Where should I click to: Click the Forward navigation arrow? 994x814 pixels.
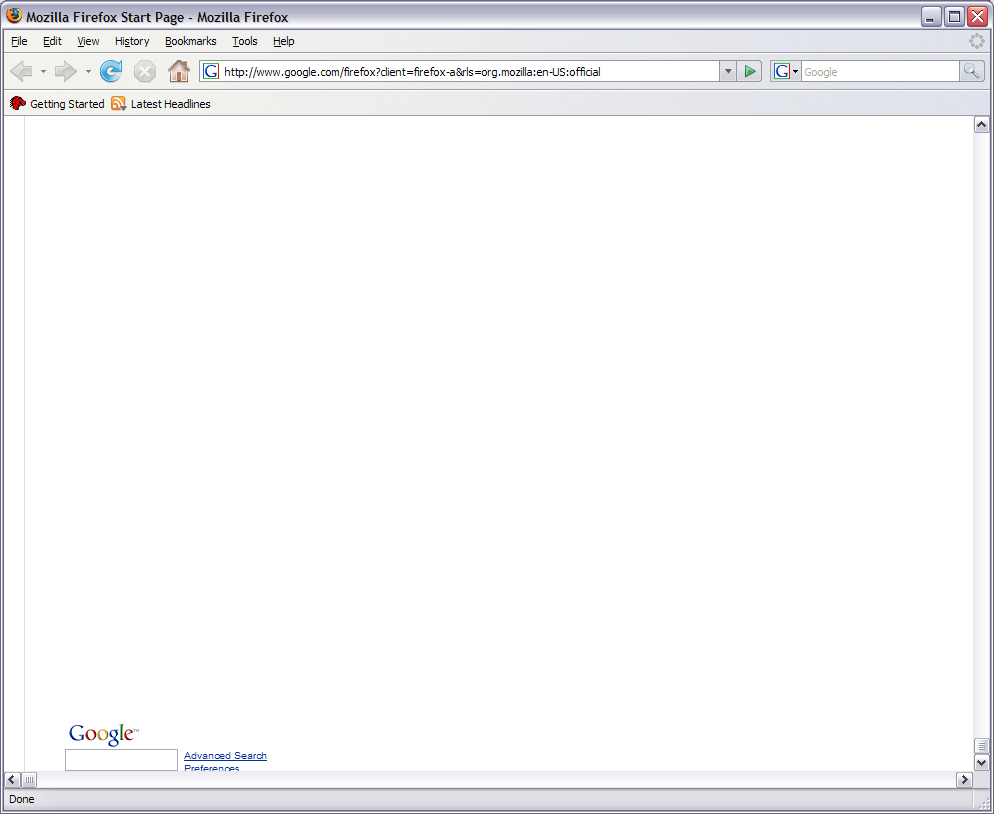pyautogui.click(x=65, y=71)
